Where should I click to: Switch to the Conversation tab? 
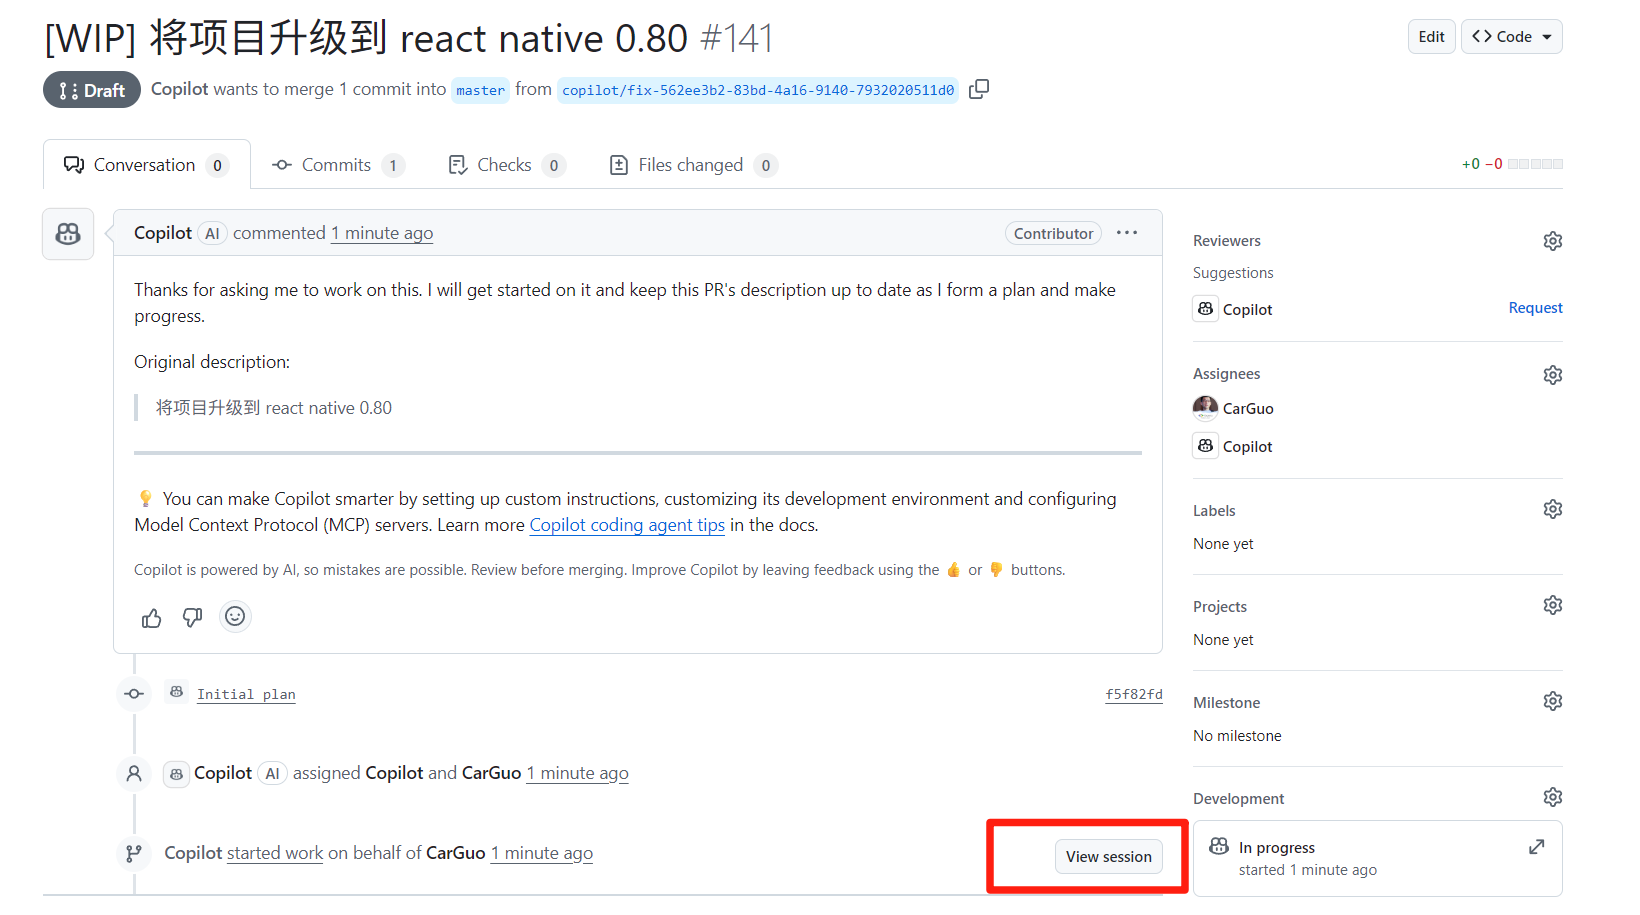click(146, 165)
